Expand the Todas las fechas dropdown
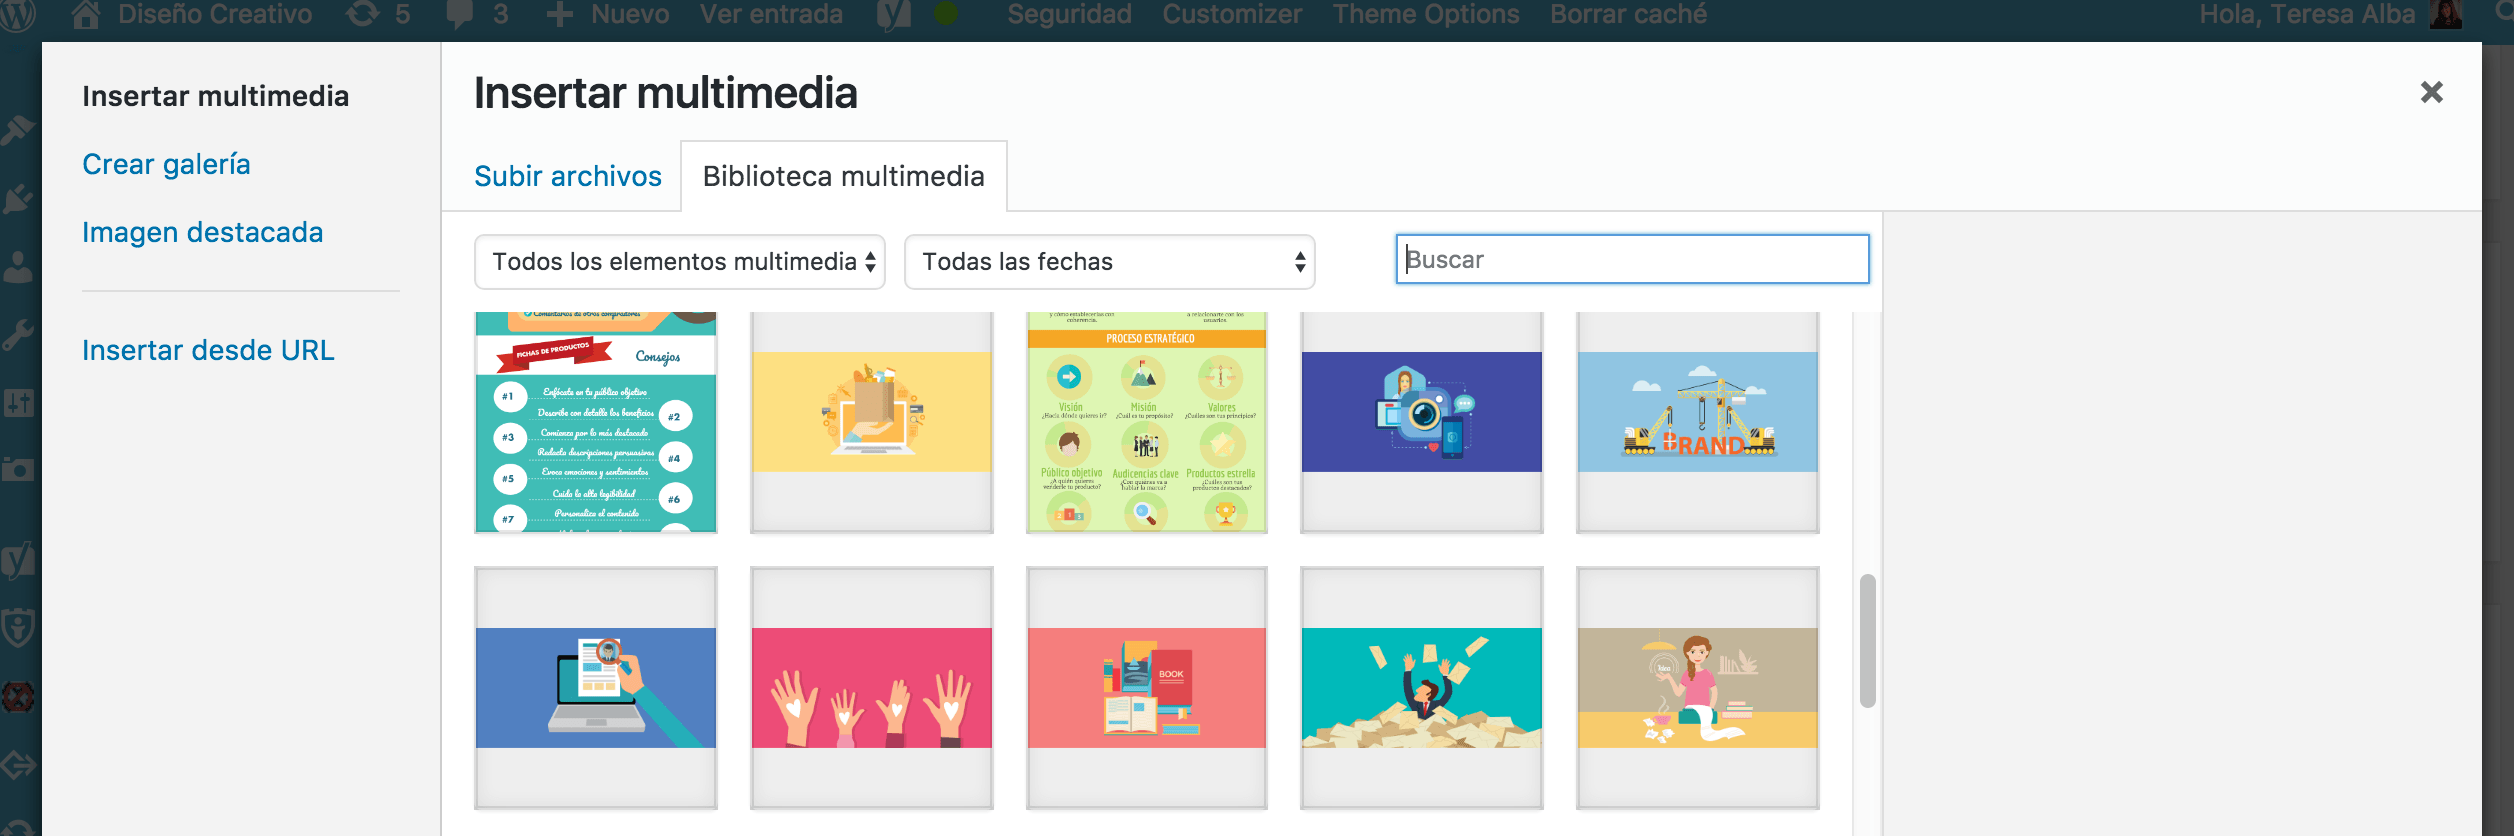Screen dimensions: 2514x836 click(x=1110, y=262)
